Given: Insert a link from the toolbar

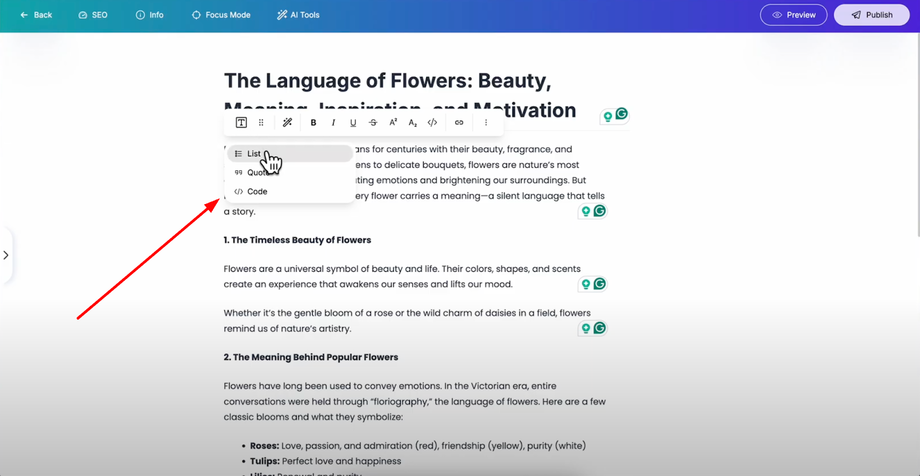Looking at the screenshot, I should click(459, 123).
